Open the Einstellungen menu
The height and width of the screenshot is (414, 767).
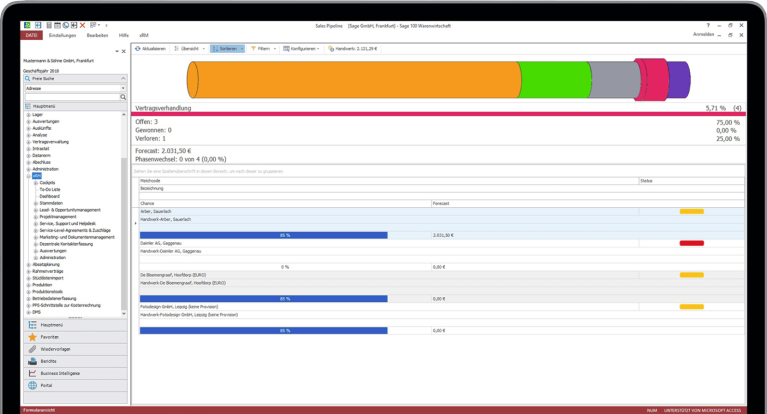point(63,34)
